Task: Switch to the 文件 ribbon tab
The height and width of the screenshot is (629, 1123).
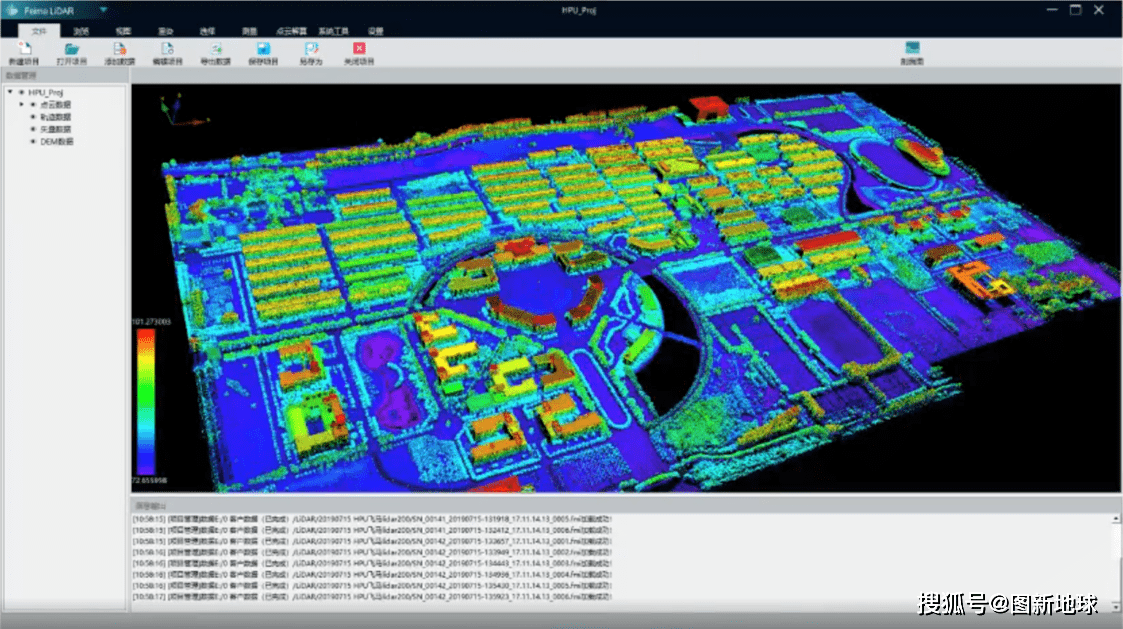Action: click(39, 31)
